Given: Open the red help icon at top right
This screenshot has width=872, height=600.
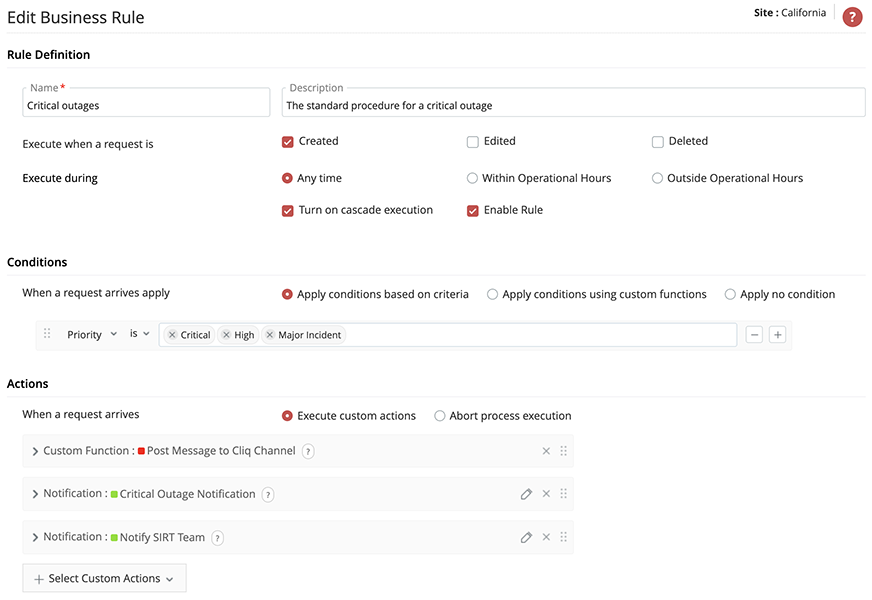Looking at the screenshot, I should pos(852,16).
